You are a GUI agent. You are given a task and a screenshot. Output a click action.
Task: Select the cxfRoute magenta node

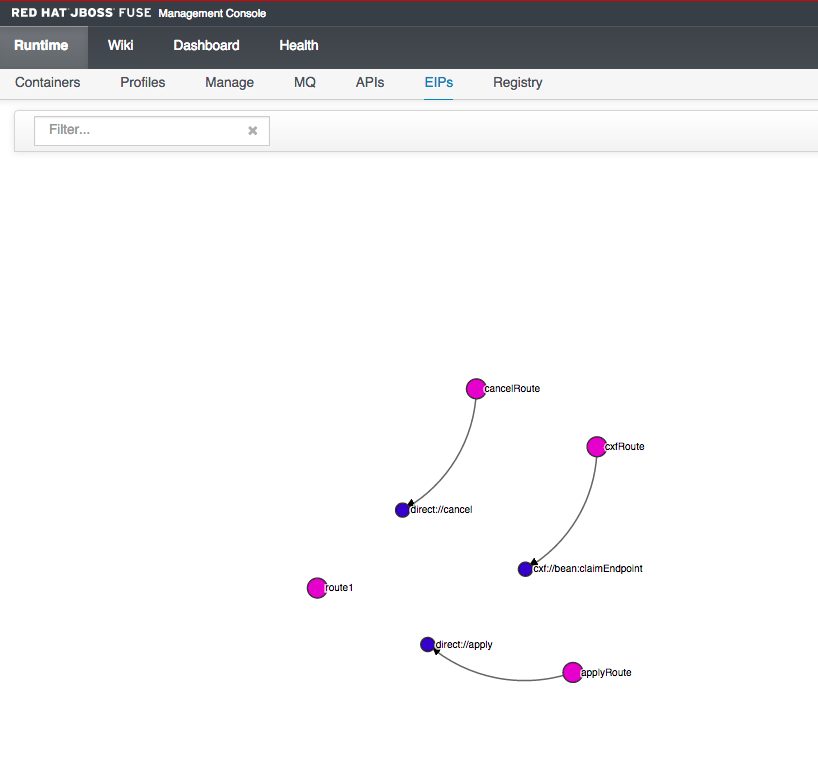point(596,447)
